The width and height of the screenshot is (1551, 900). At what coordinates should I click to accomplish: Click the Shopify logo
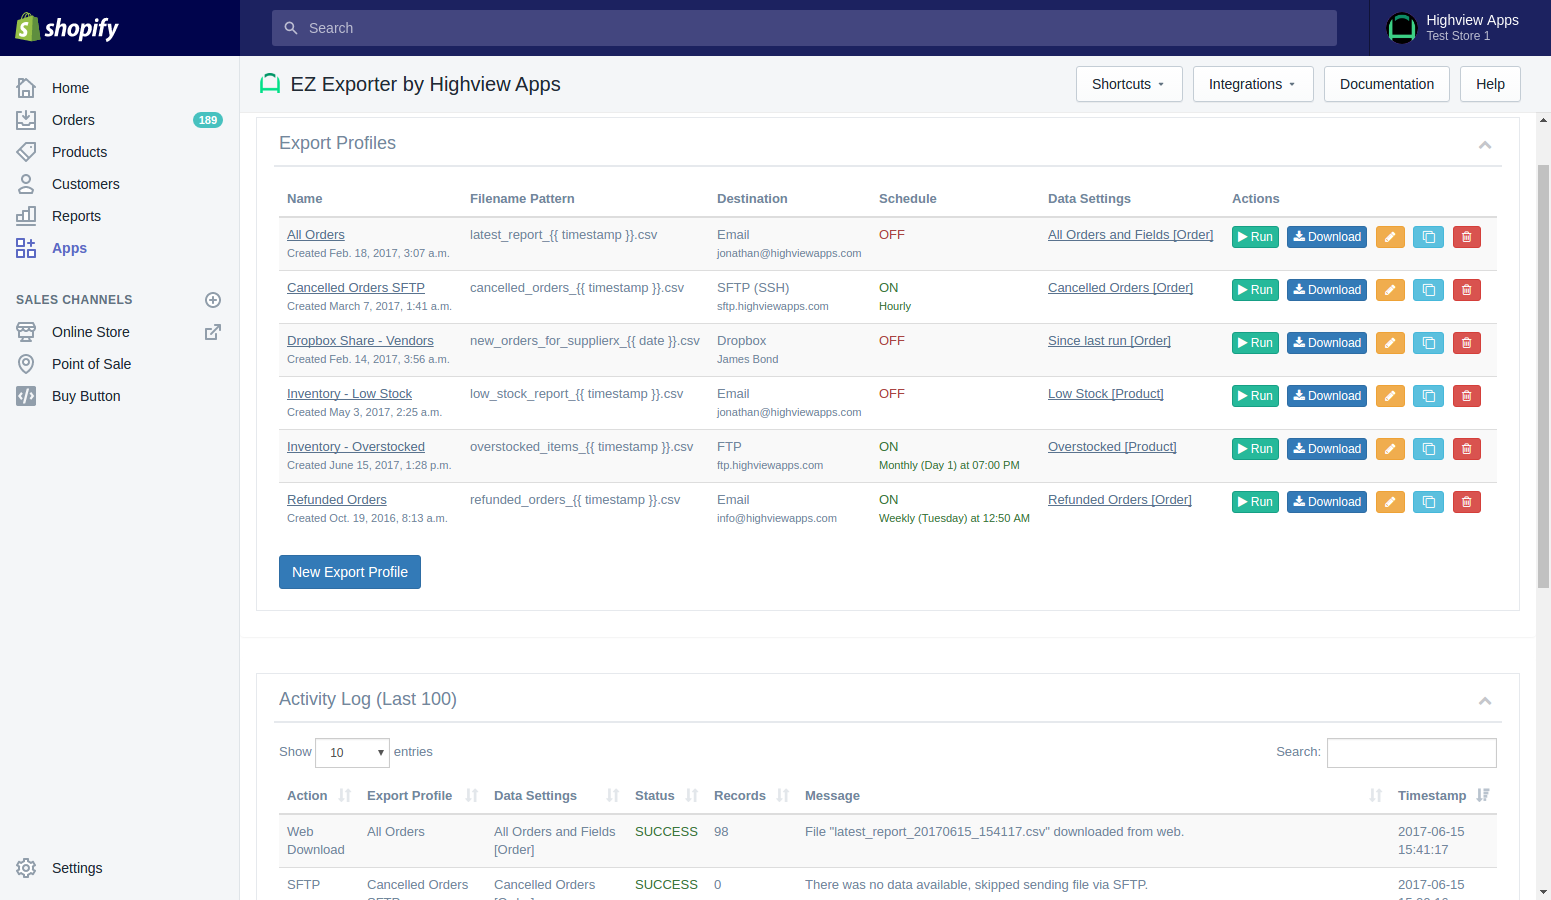click(67, 28)
